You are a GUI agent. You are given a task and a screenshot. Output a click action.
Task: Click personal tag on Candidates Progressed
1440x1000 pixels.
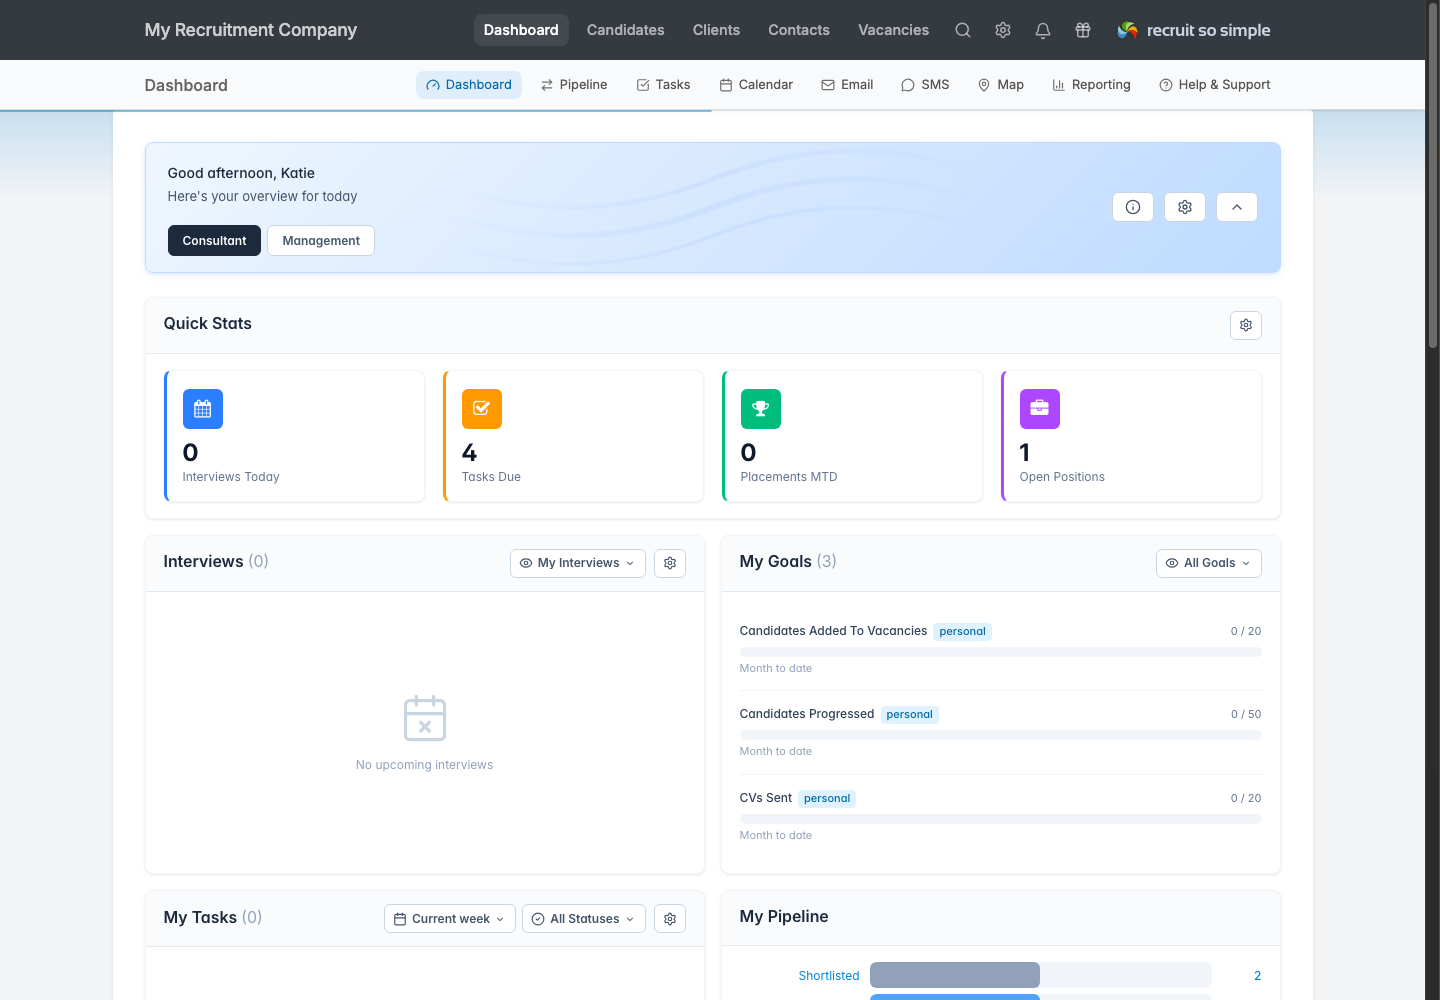tap(910, 714)
